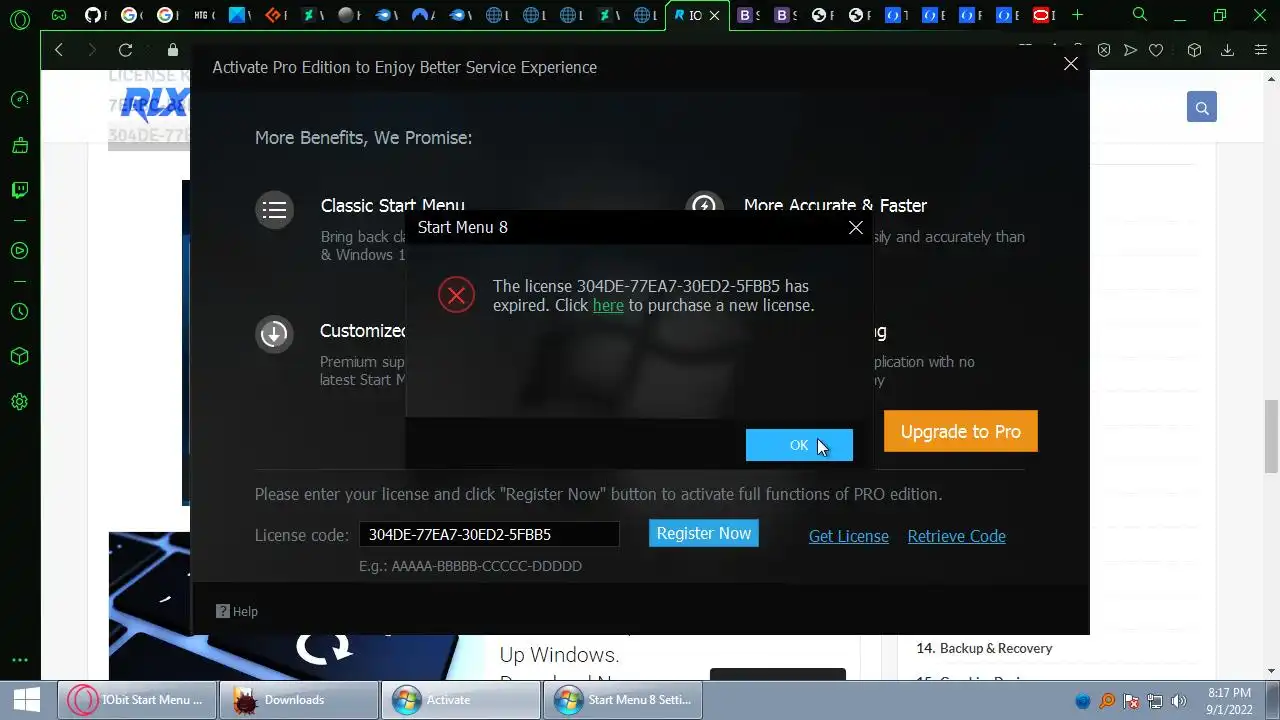Click the error X icon in the dialog

pyautogui.click(x=456, y=295)
